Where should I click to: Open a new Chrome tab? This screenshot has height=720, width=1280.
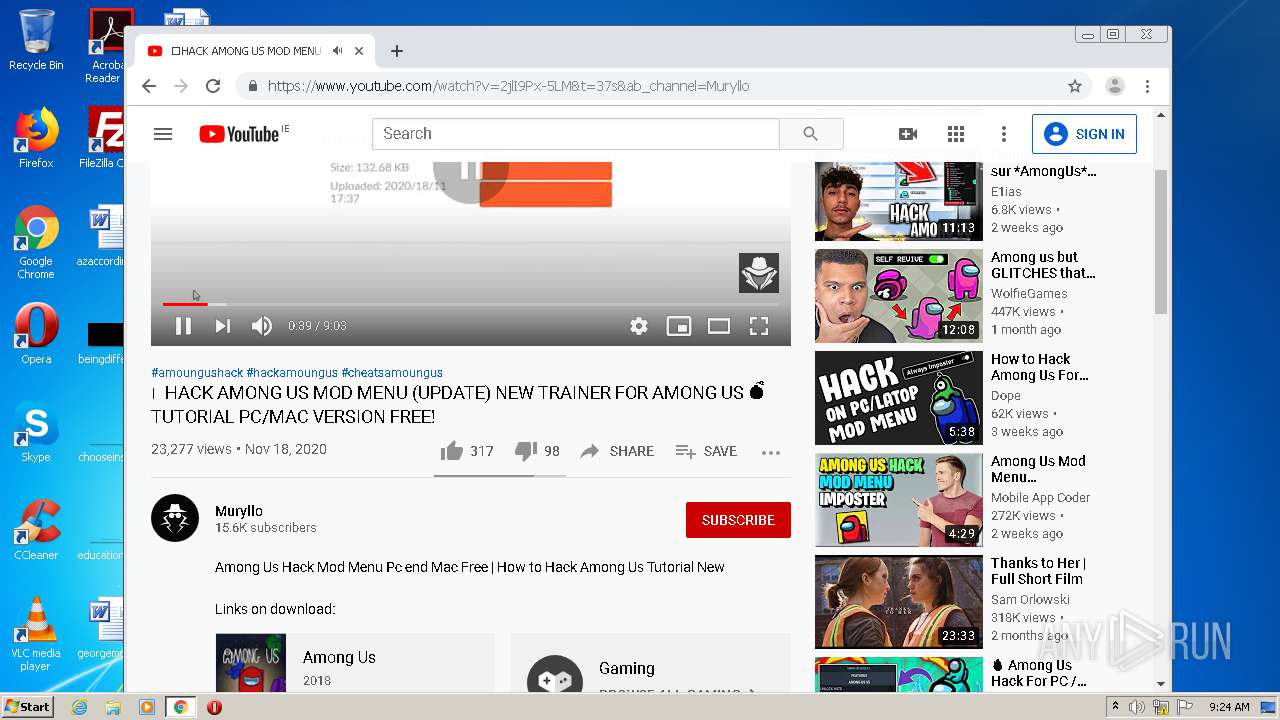click(x=397, y=51)
